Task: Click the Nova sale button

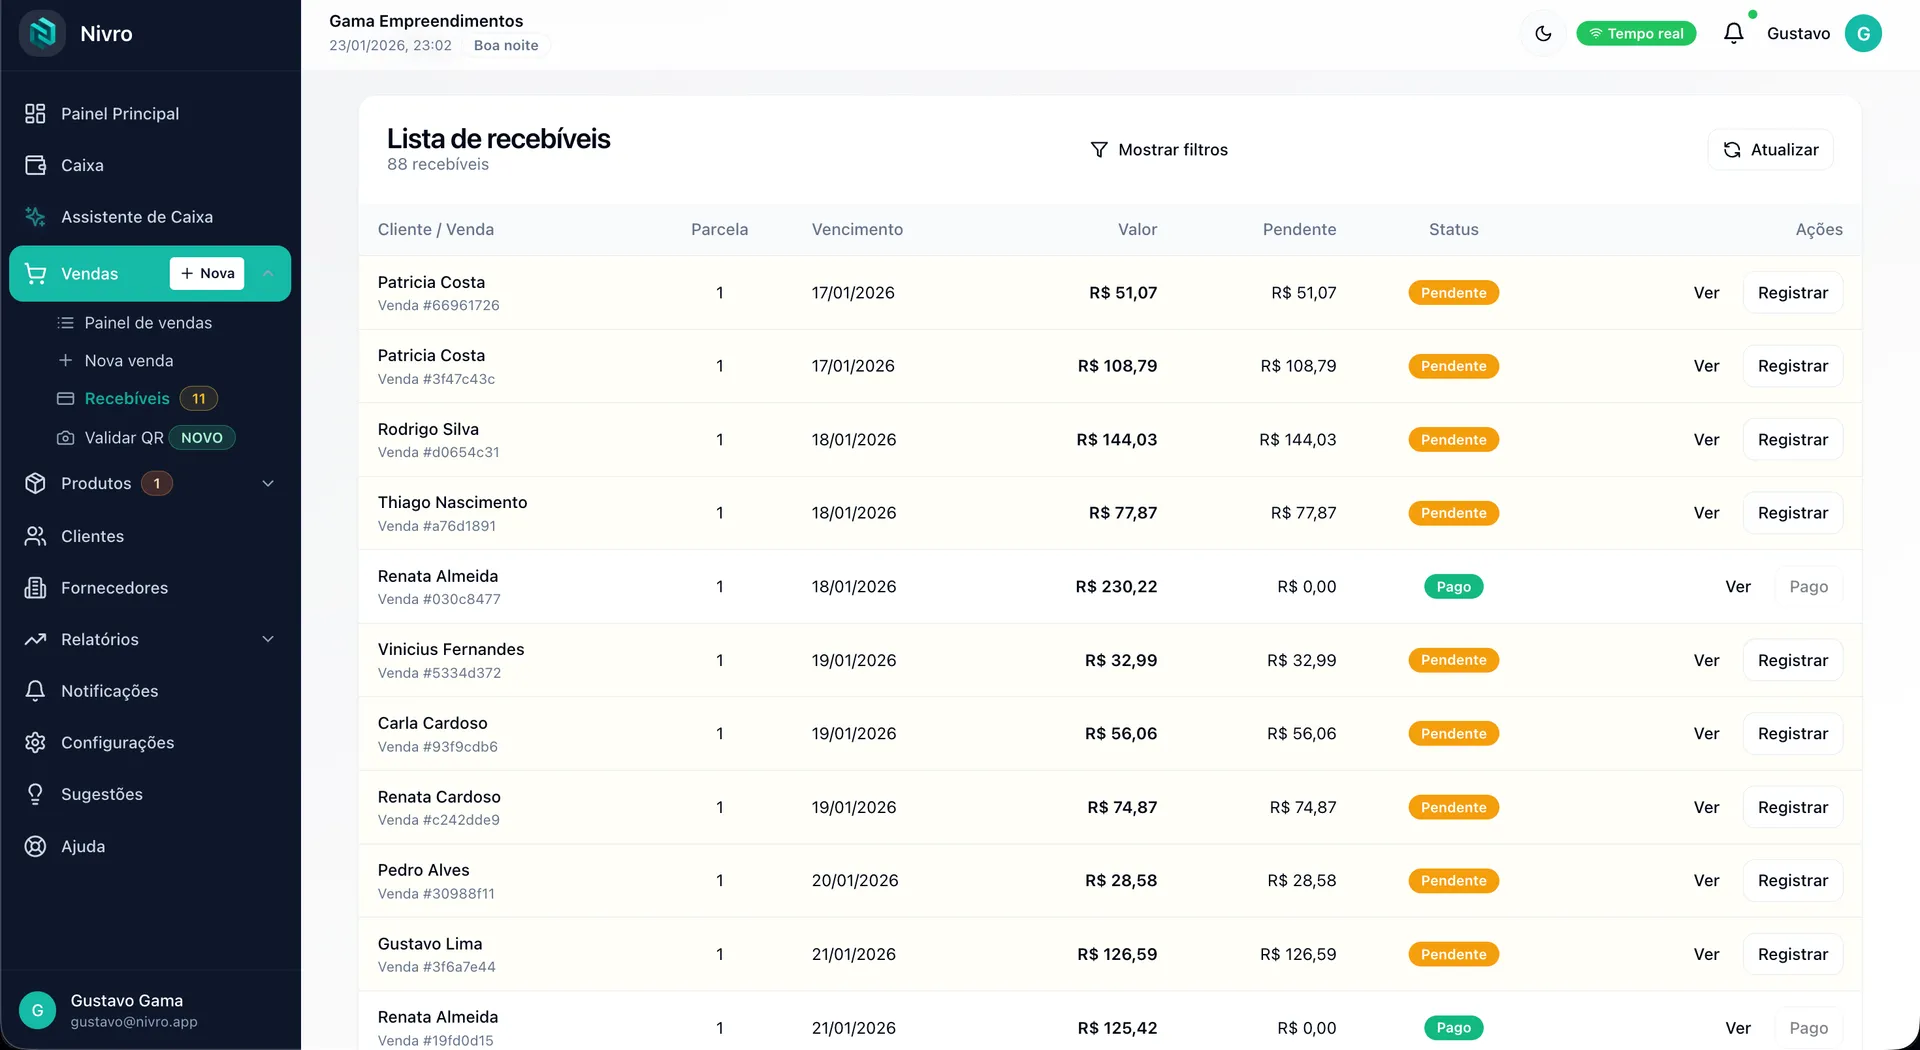Action: (x=207, y=274)
